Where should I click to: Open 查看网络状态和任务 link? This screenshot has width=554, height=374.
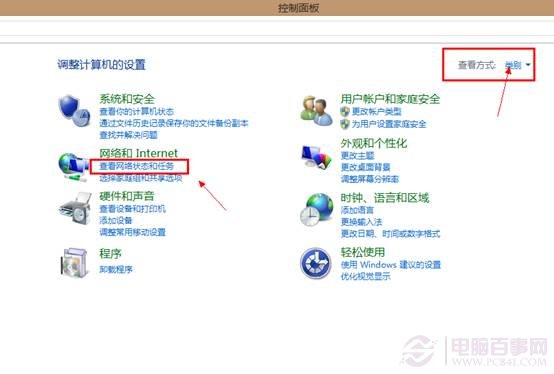137,166
